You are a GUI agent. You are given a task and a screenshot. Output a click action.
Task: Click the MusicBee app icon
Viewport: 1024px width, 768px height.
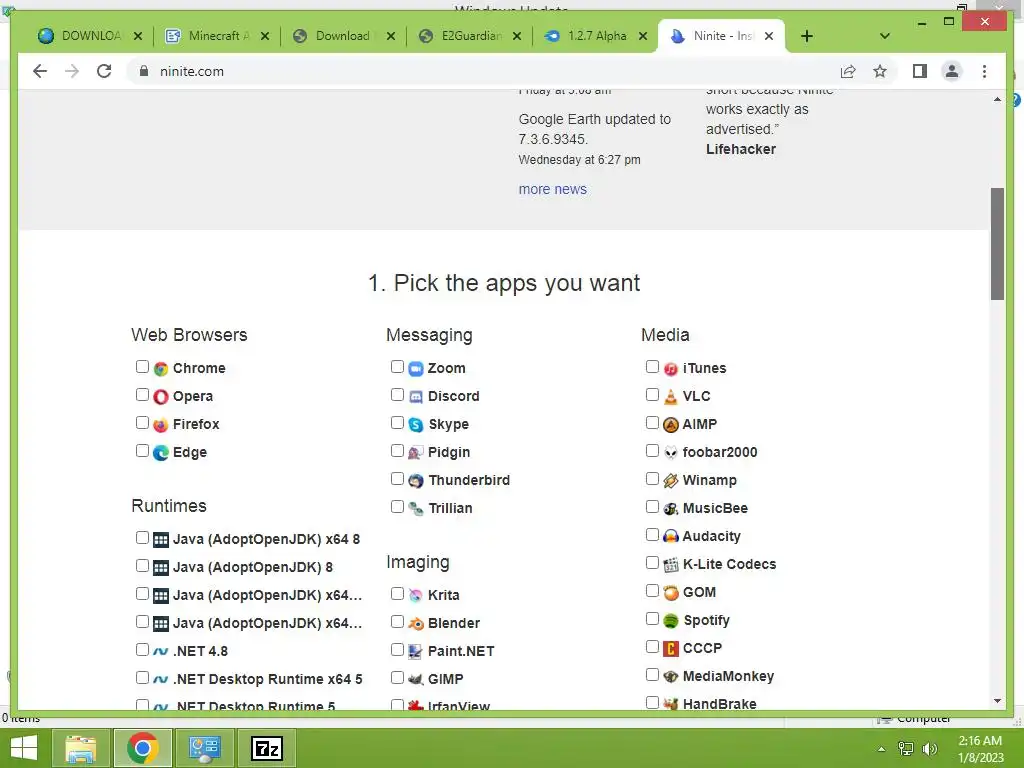[671, 509]
